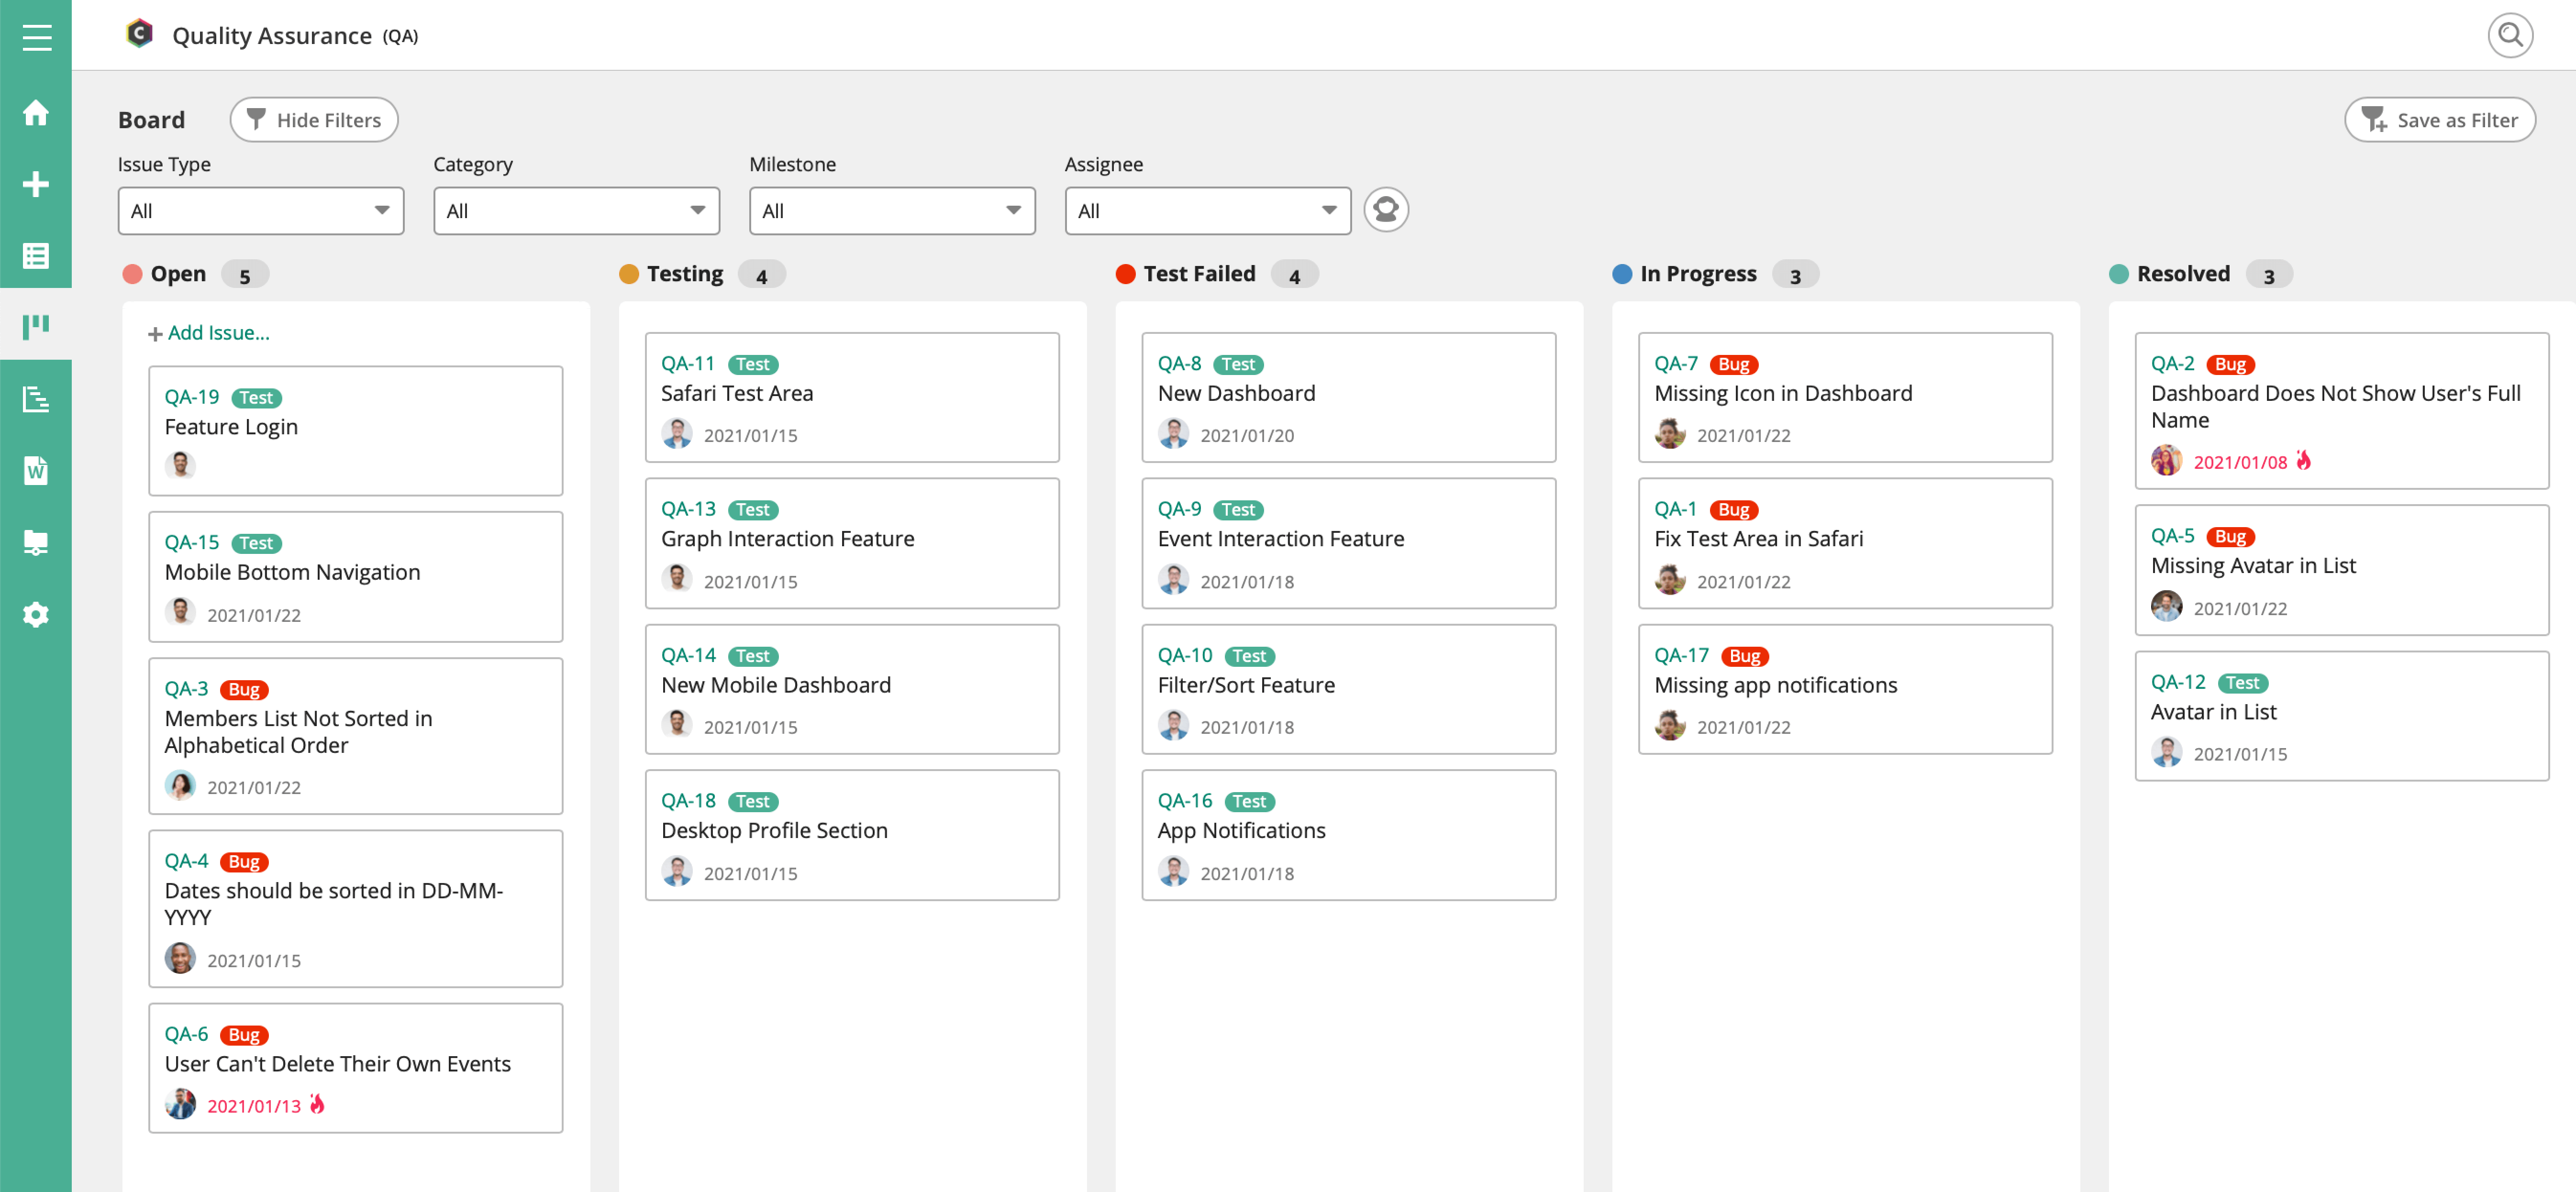Toggle the assign-to-me avatar filter button
This screenshot has width=2576, height=1192.
(x=1385, y=210)
